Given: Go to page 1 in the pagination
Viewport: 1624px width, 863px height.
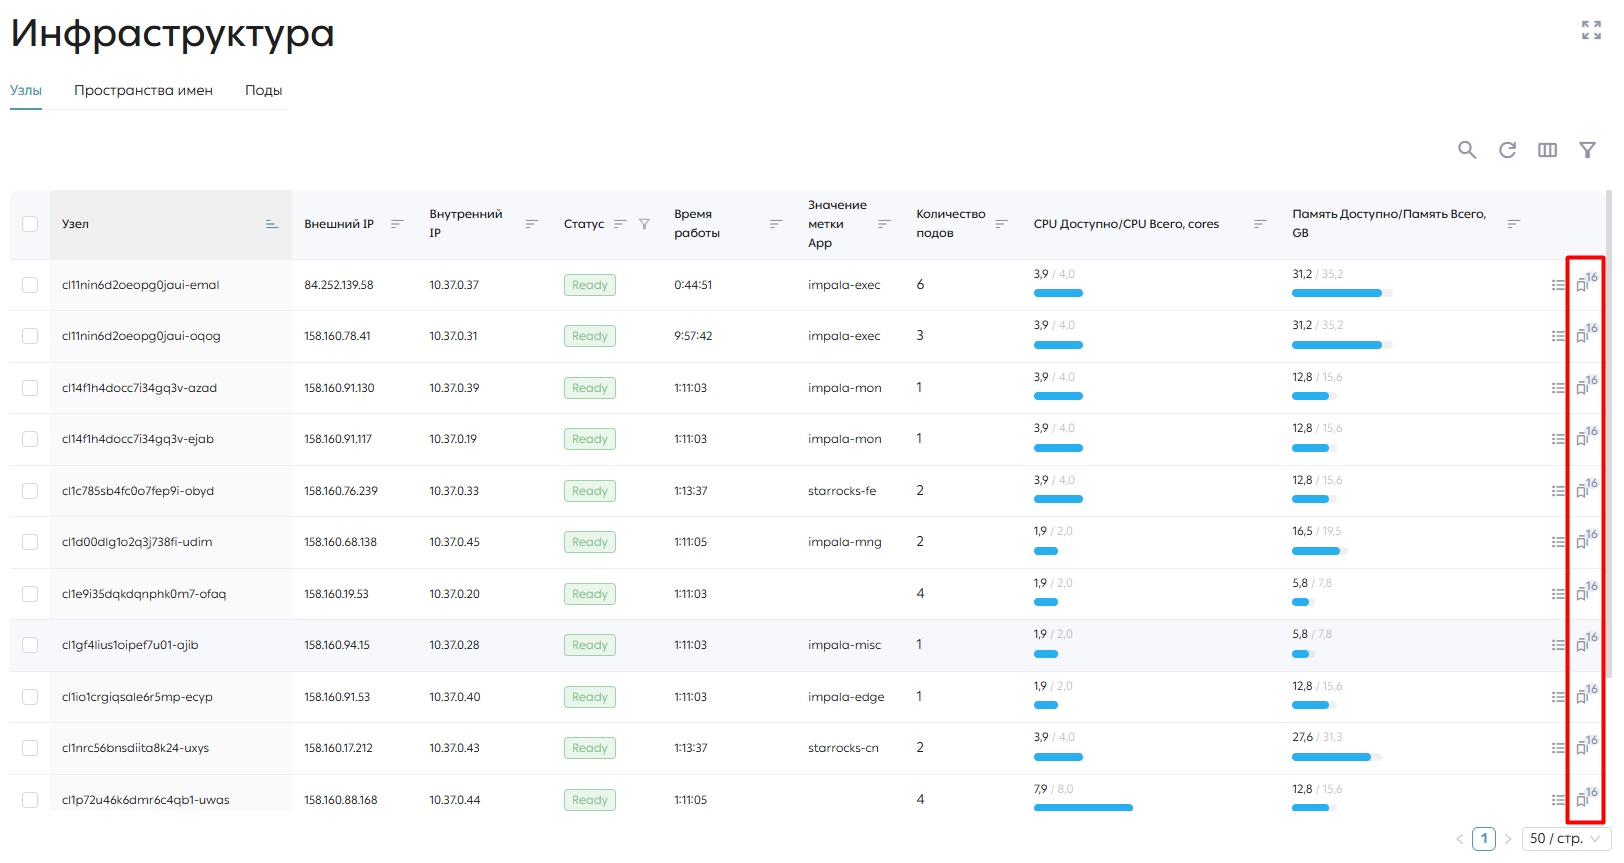Looking at the screenshot, I should (1484, 838).
